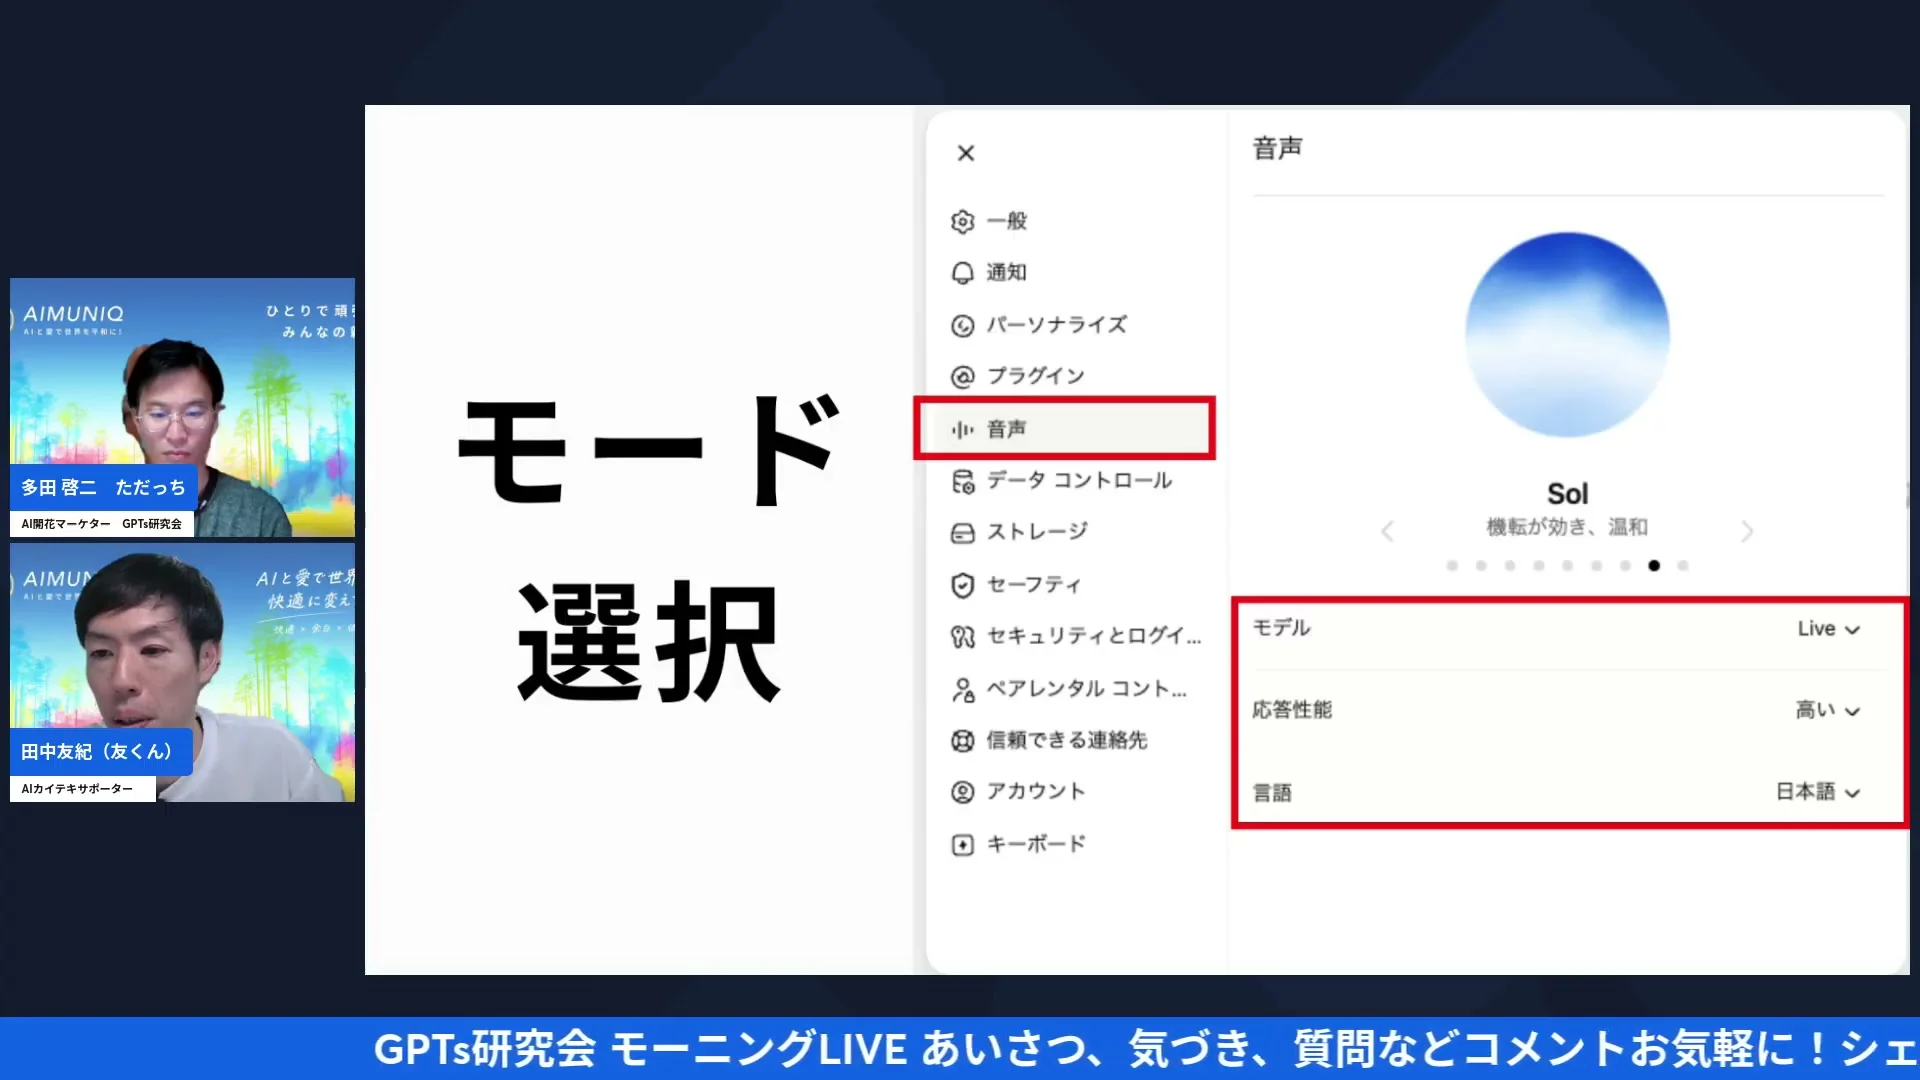Image resolution: width=1920 pixels, height=1080 pixels.
Task: Click the icon beside パーソナライズ
Action: tap(962, 325)
